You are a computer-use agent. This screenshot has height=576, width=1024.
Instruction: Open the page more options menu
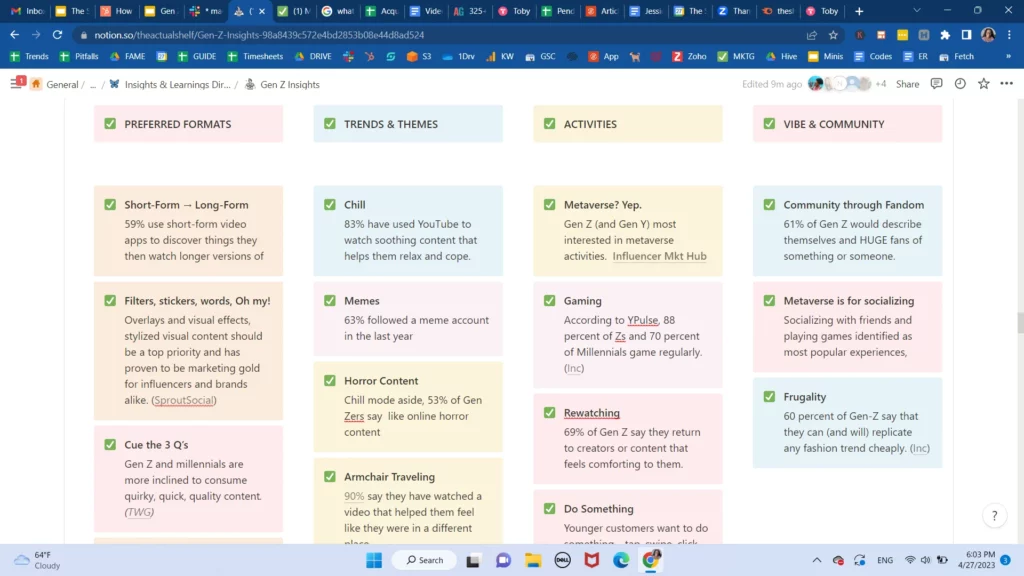pos(1007,84)
